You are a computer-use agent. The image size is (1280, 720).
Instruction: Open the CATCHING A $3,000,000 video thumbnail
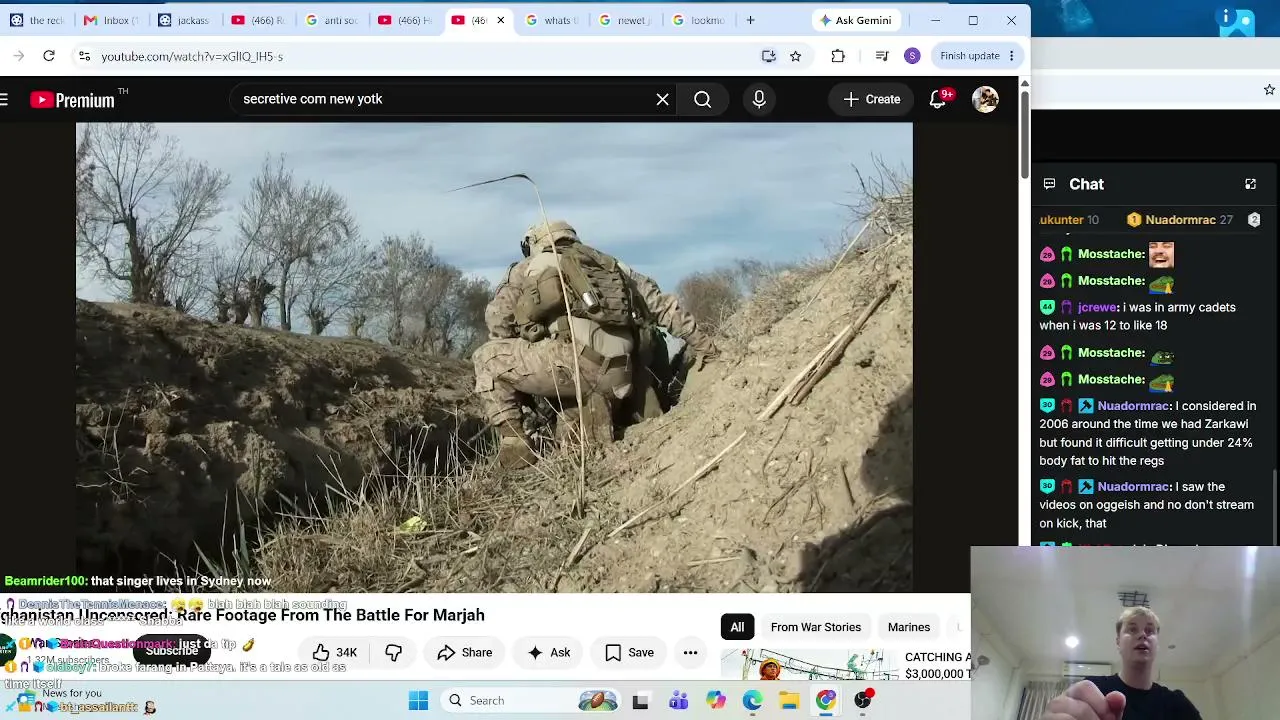(x=810, y=666)
